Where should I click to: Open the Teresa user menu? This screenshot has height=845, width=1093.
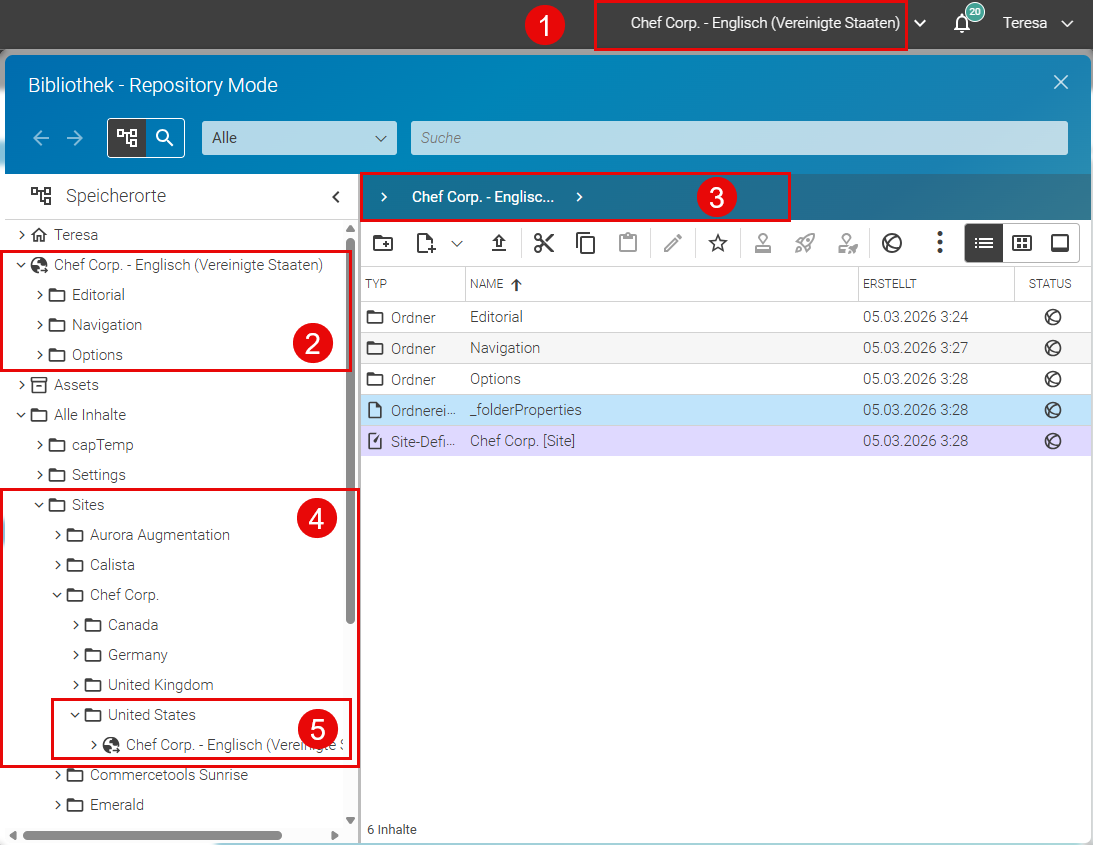[1037, 23]
